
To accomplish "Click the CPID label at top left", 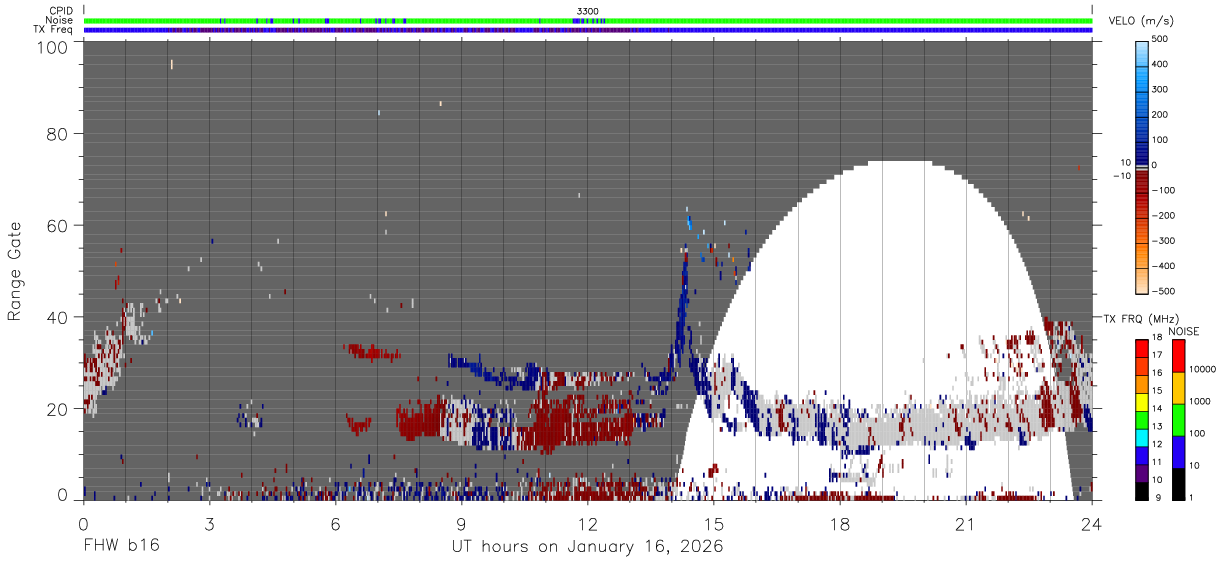I will pyautogui.click(x=60, y=11).
